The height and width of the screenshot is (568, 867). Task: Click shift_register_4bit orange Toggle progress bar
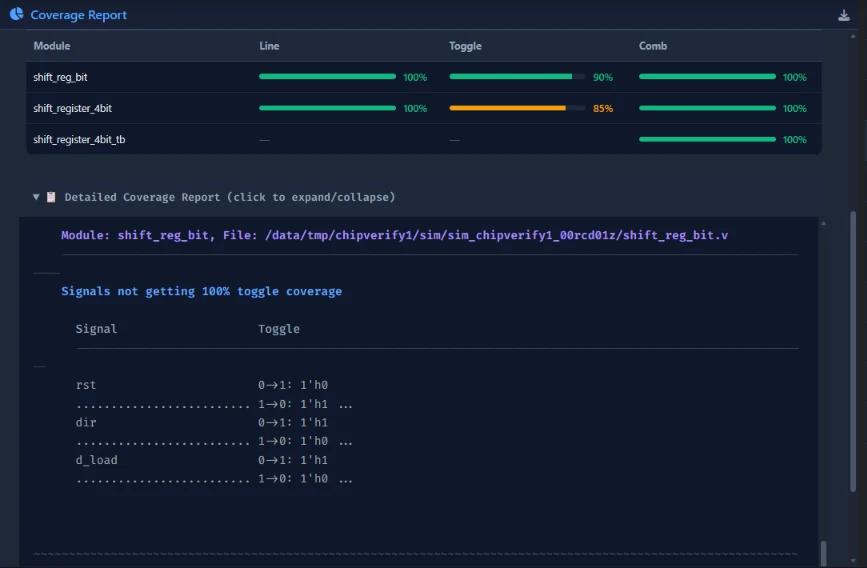517,108
